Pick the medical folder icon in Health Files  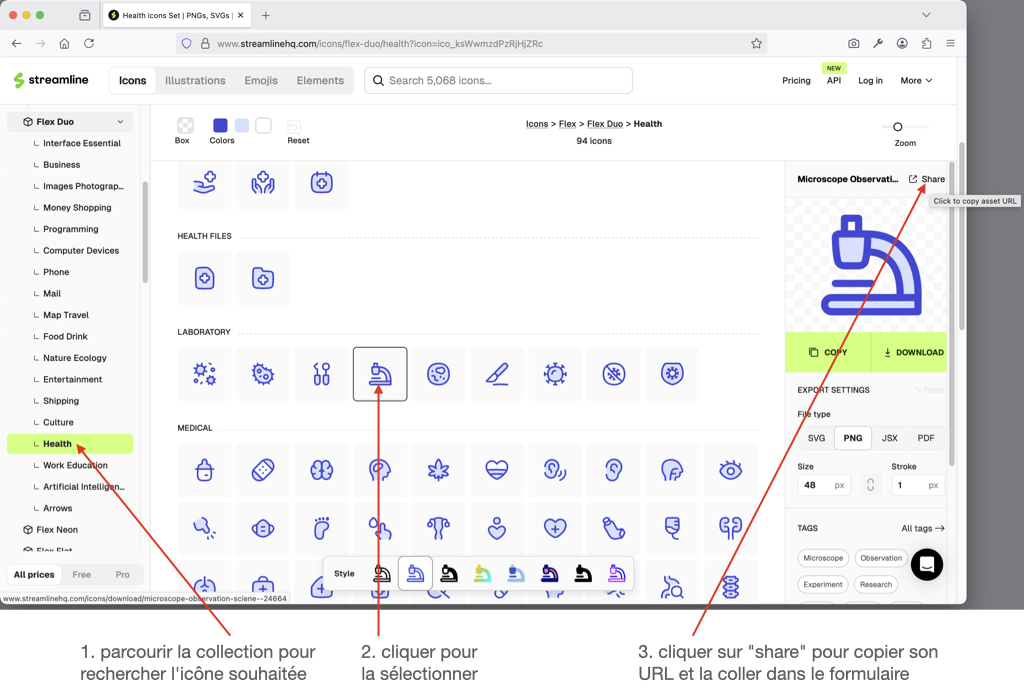click(263, 278)
